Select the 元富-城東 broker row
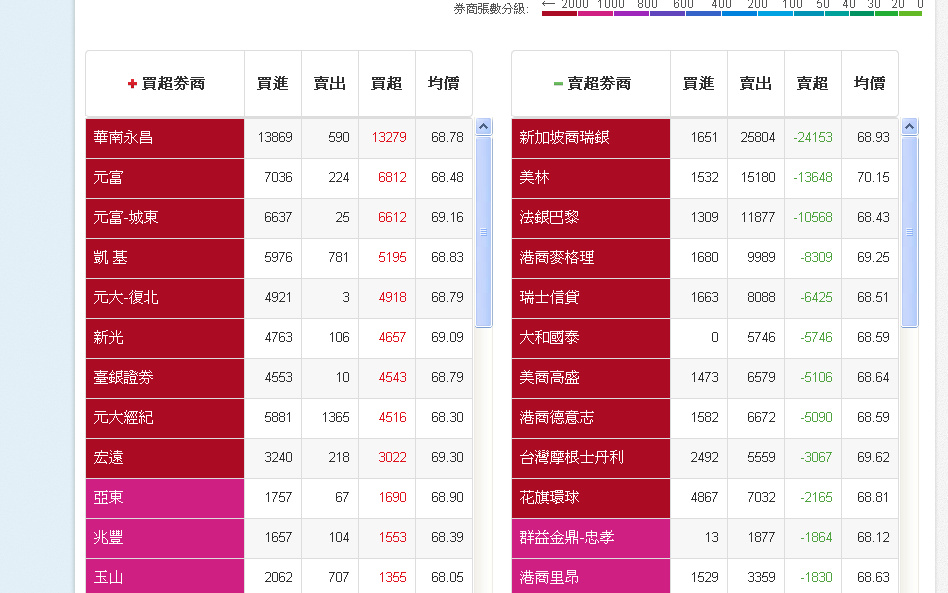The width and height of the screenshot is (948, 593). pyautogui.click(x=279, y=218)
